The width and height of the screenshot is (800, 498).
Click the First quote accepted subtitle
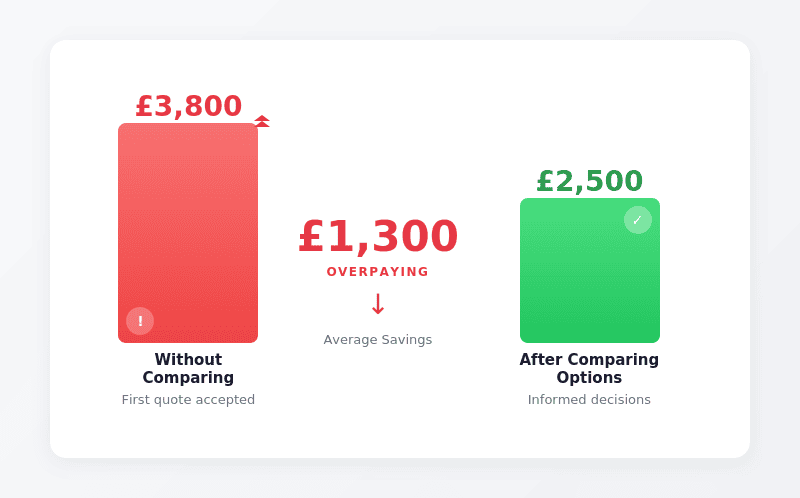(x=188, y=400)
